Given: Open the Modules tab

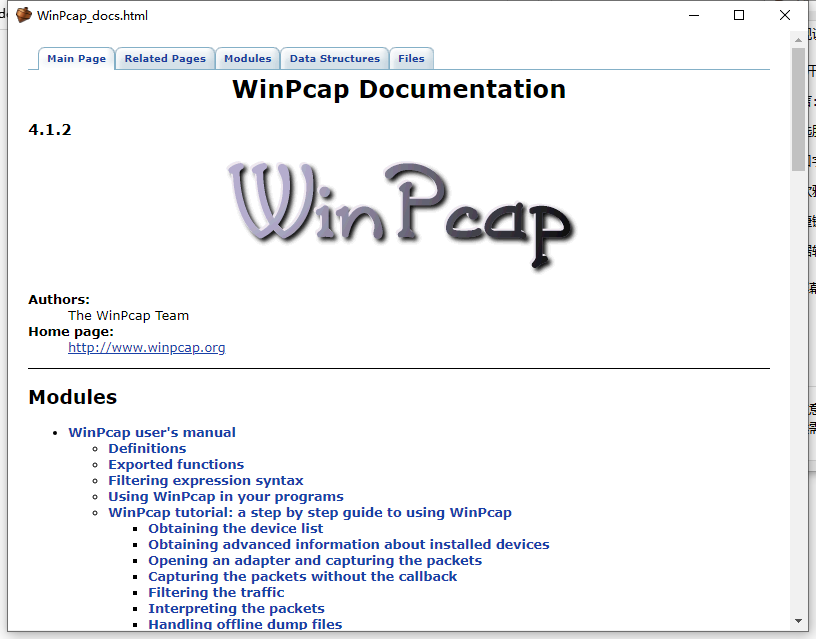Looking at the screenshot, I should 248,59.
